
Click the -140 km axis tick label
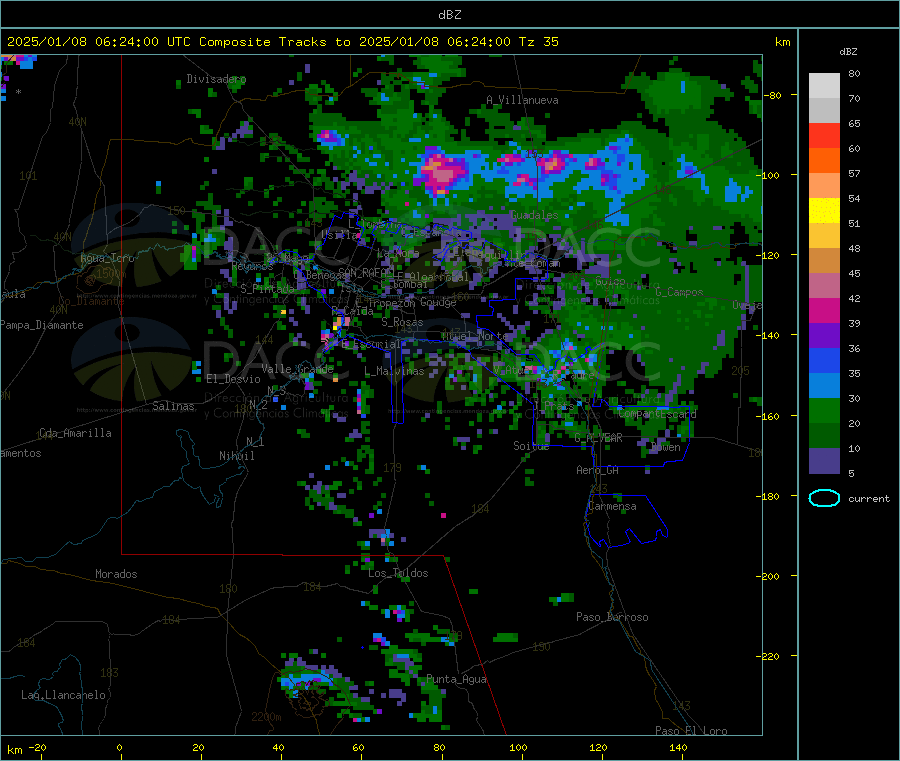coord(770,335)
